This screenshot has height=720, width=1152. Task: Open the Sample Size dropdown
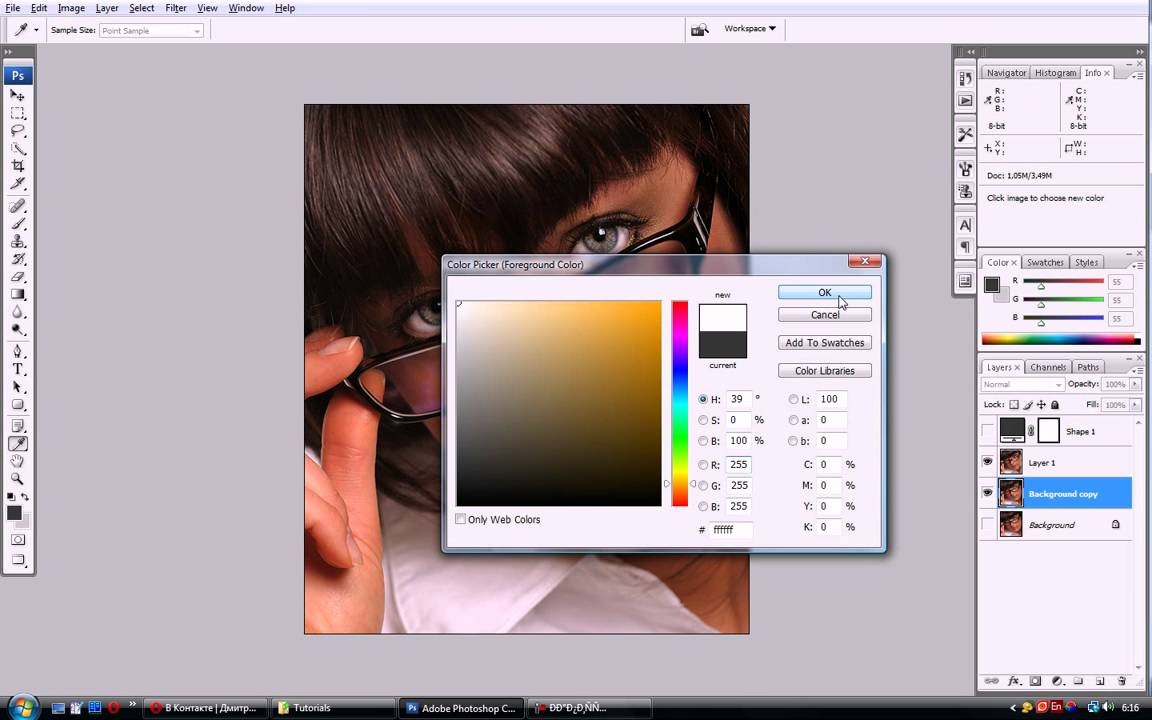pos(151,31)
